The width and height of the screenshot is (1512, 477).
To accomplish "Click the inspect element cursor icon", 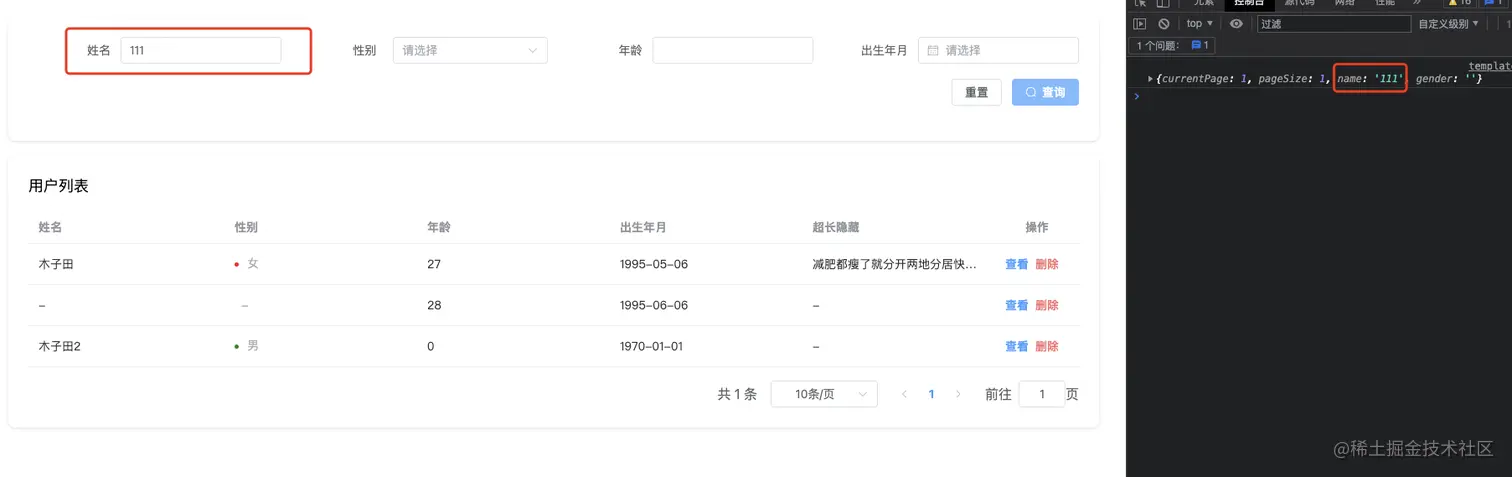I will tap(1140, 3).
